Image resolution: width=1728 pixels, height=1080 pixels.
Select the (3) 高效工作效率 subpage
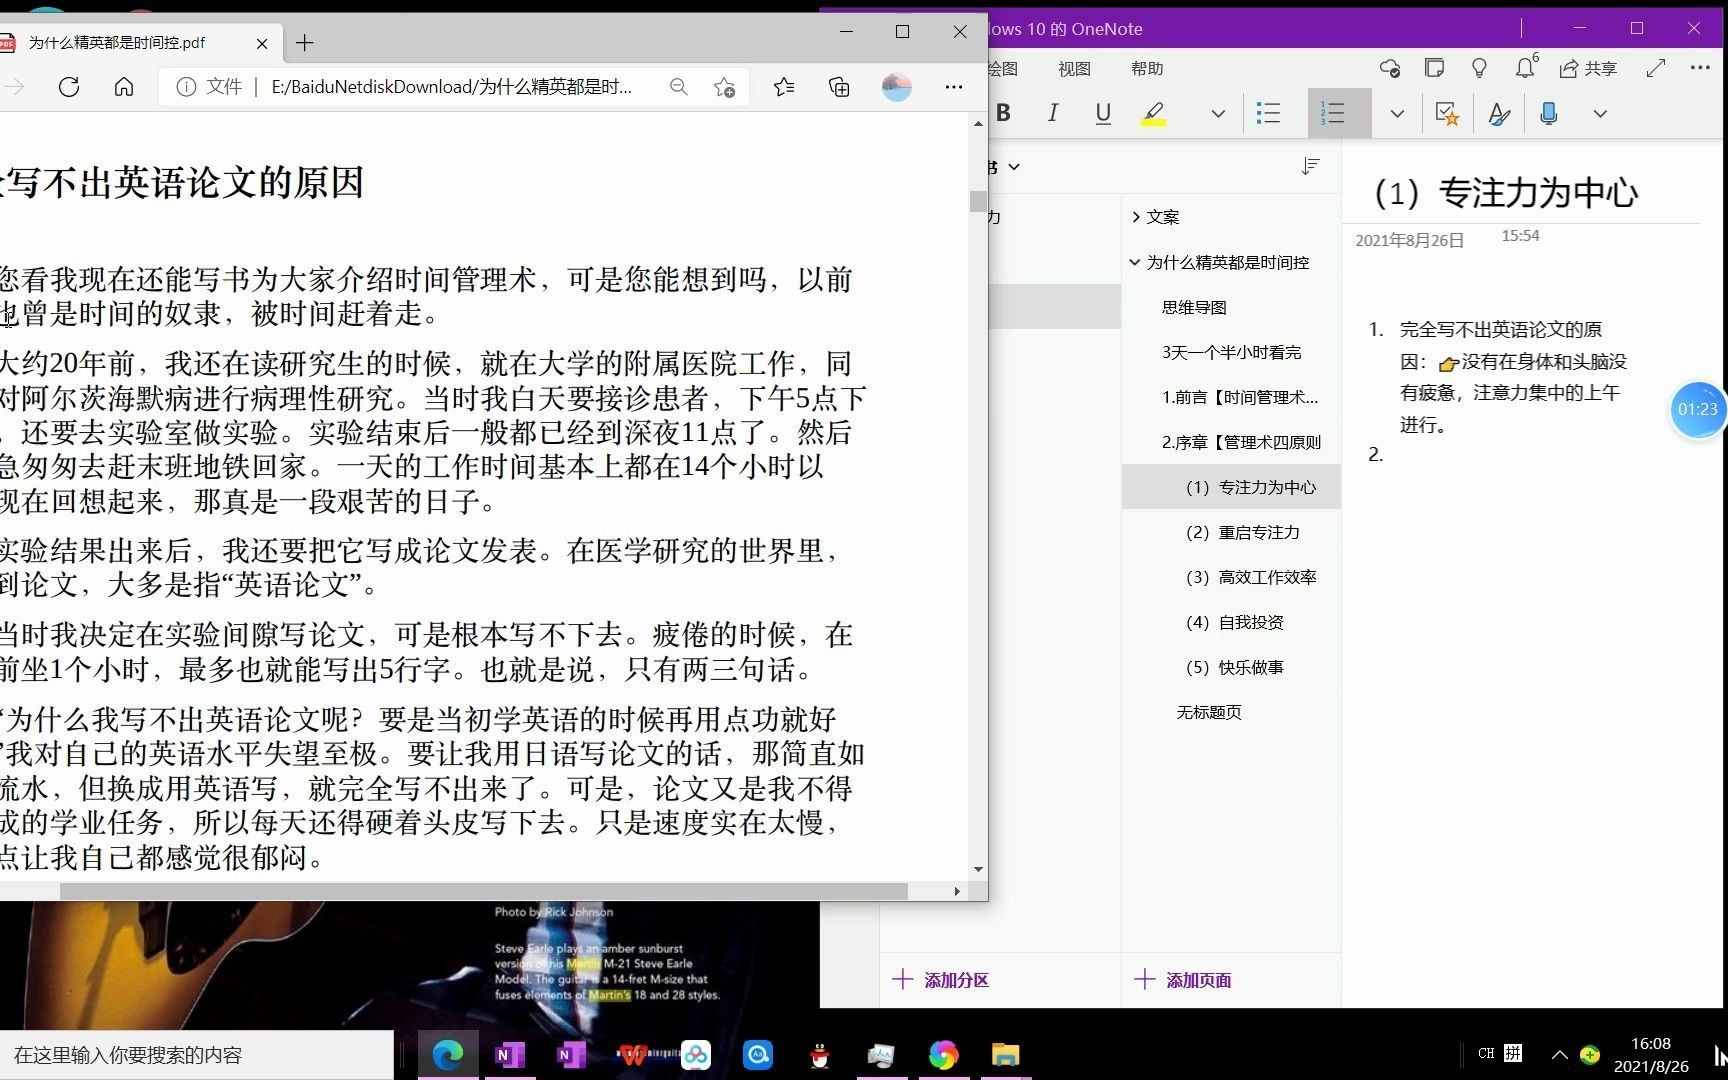click(1230, 577)
